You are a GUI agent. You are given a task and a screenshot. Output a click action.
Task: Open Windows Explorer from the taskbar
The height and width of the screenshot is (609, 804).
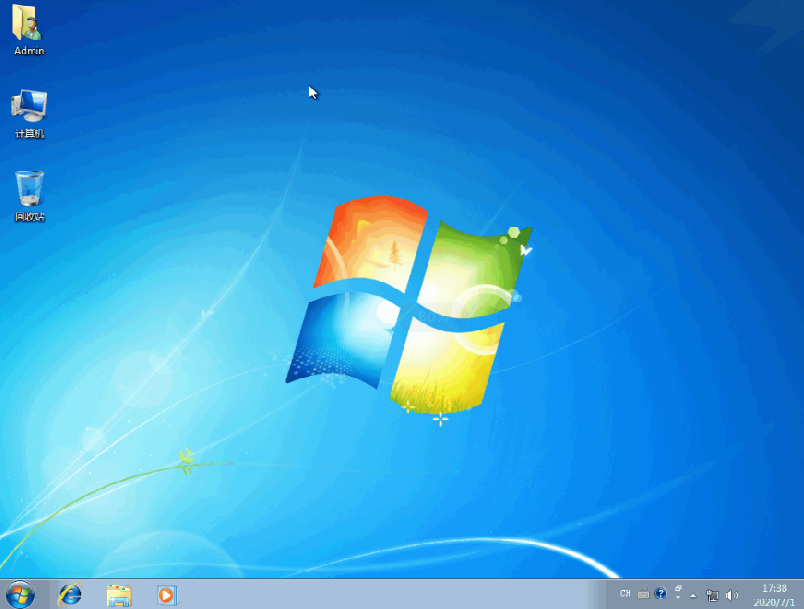point(119,597)
